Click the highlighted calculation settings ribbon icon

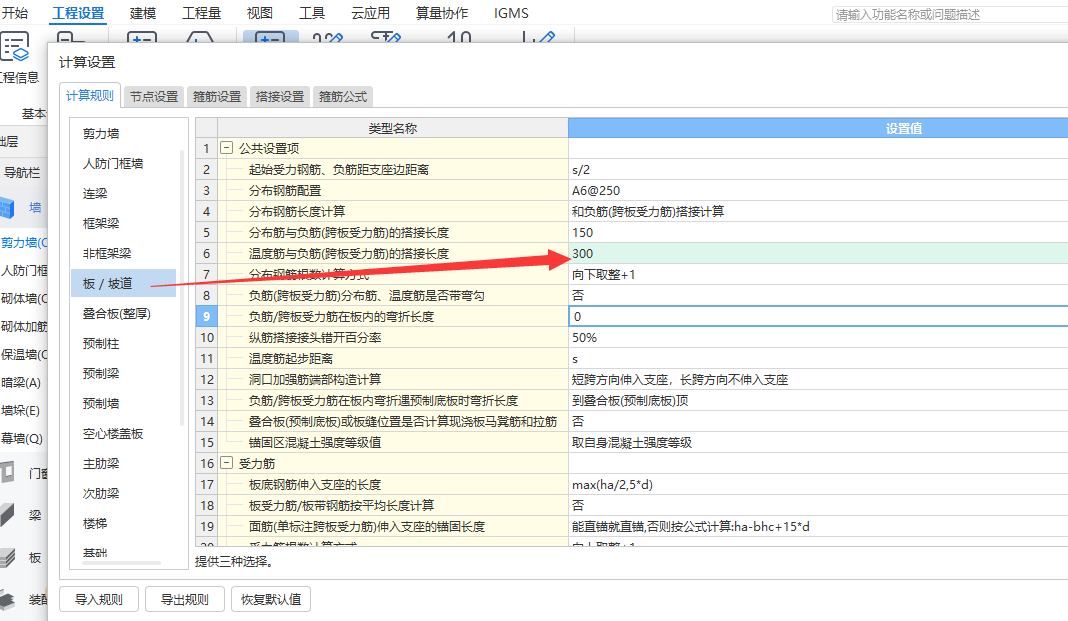pyautogui.click(x=268, y=38)
